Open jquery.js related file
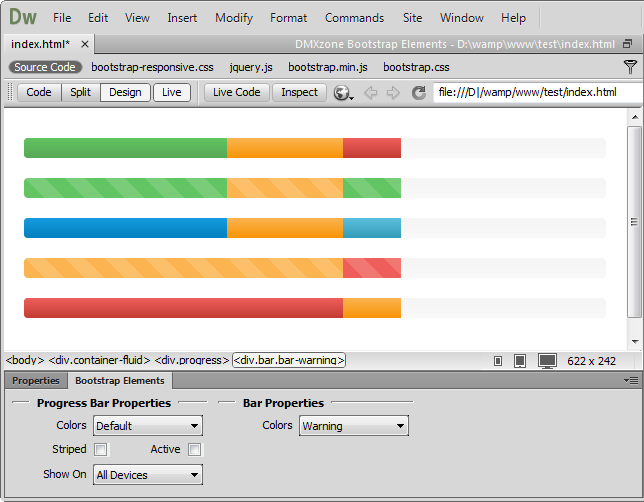Screen dimensions: 644x502 pyautogui.click(x=251, y=67)
